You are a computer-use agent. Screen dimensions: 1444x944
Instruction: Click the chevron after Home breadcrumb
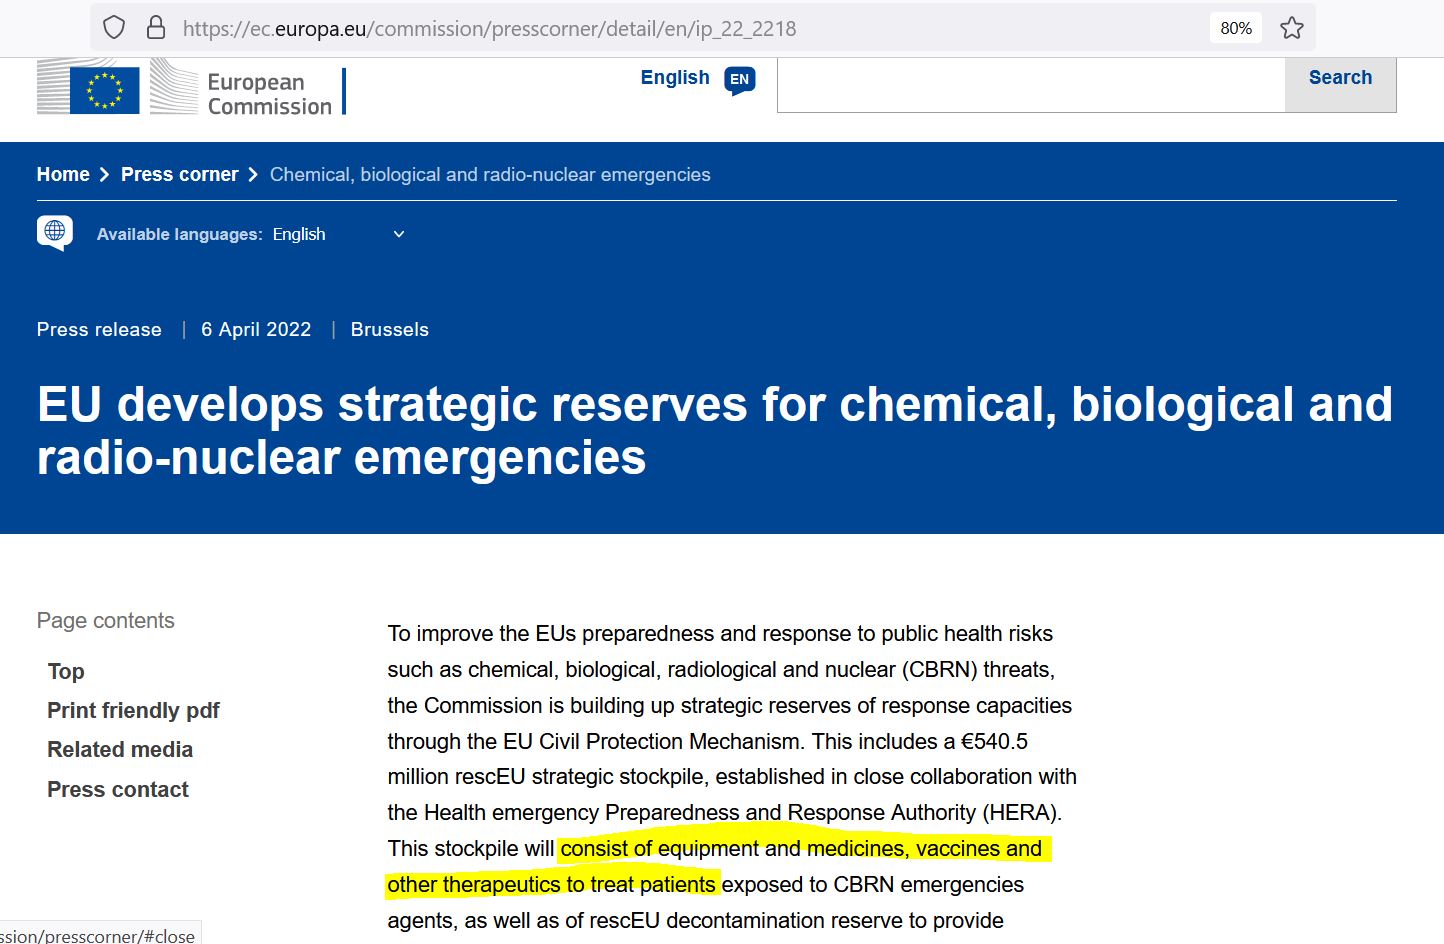coord(105,175)
